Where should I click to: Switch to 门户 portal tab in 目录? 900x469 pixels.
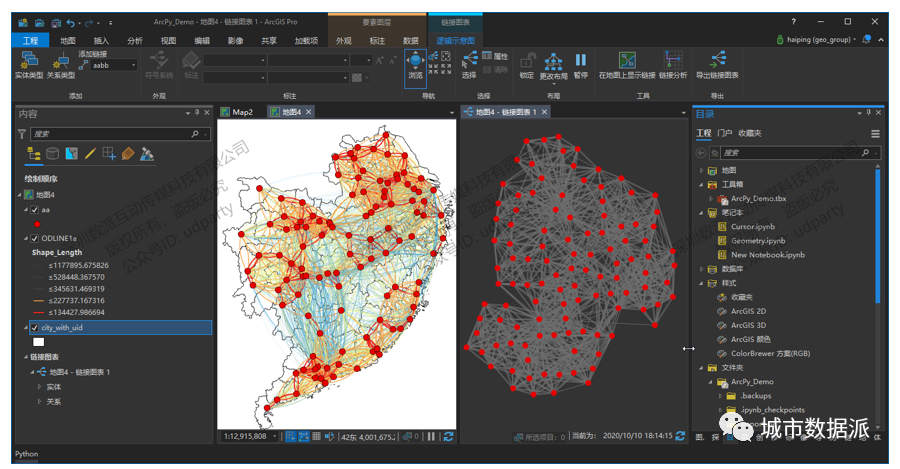tap(724, 133)
